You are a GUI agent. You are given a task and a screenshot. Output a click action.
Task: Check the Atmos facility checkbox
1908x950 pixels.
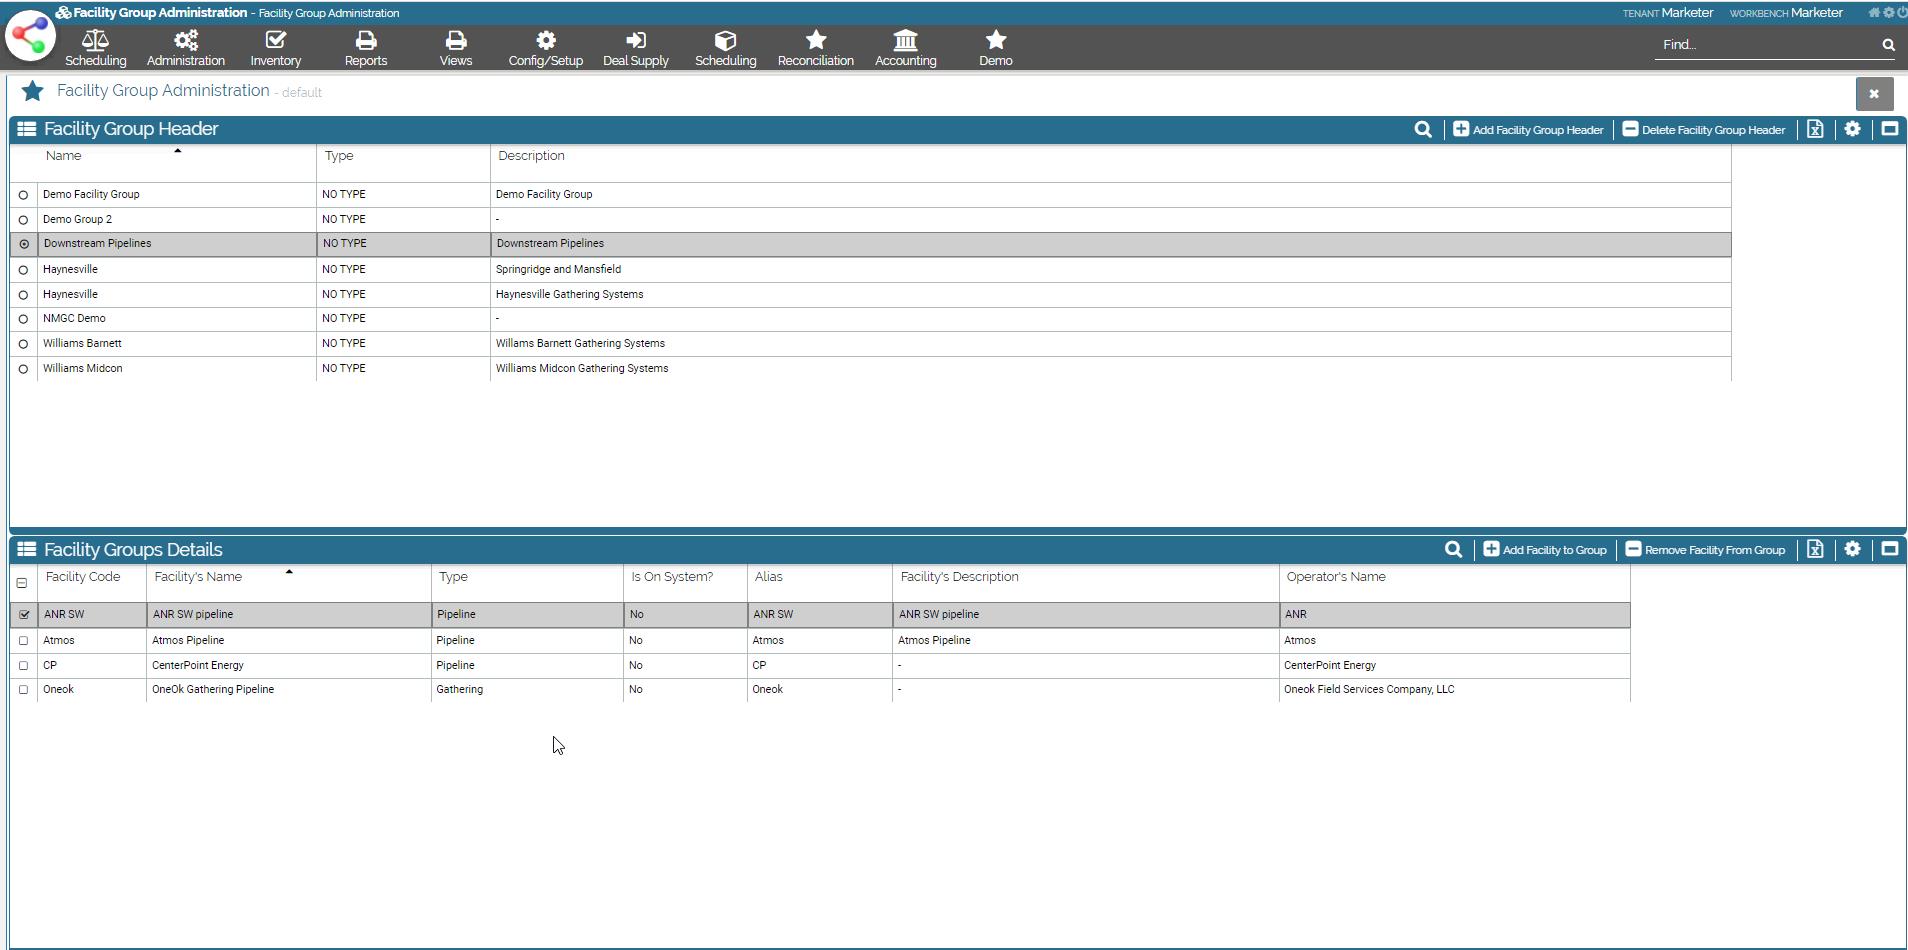click(x=24, y=641)
